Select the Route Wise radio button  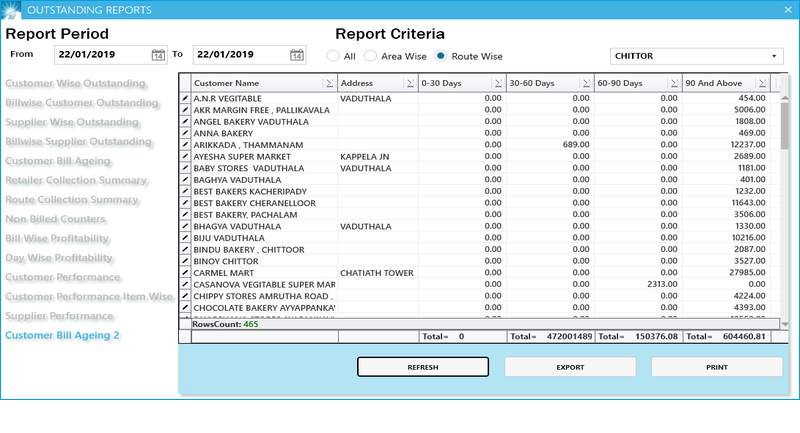tap(441, 56)
